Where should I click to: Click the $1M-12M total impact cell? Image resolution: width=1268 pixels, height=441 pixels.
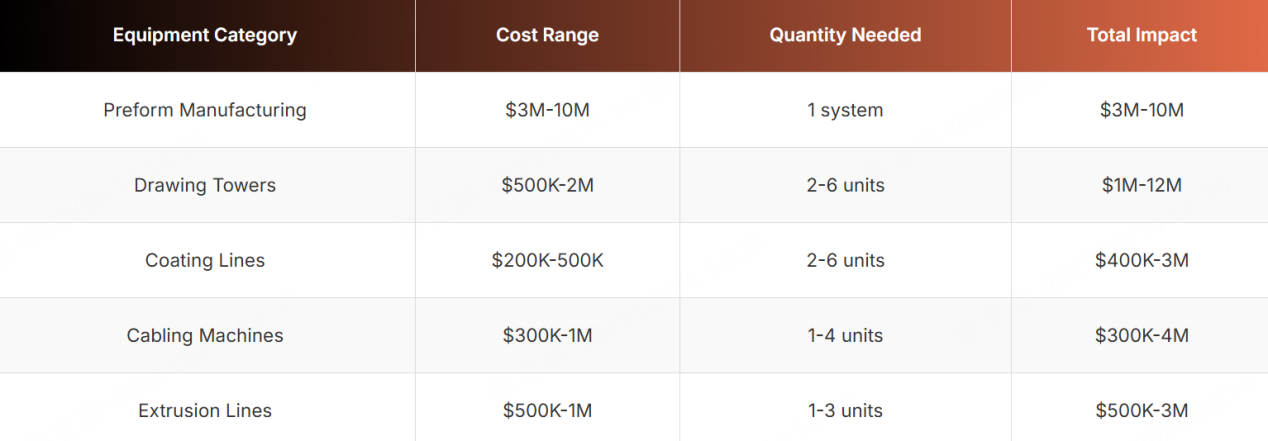(x=1141, y=185)
